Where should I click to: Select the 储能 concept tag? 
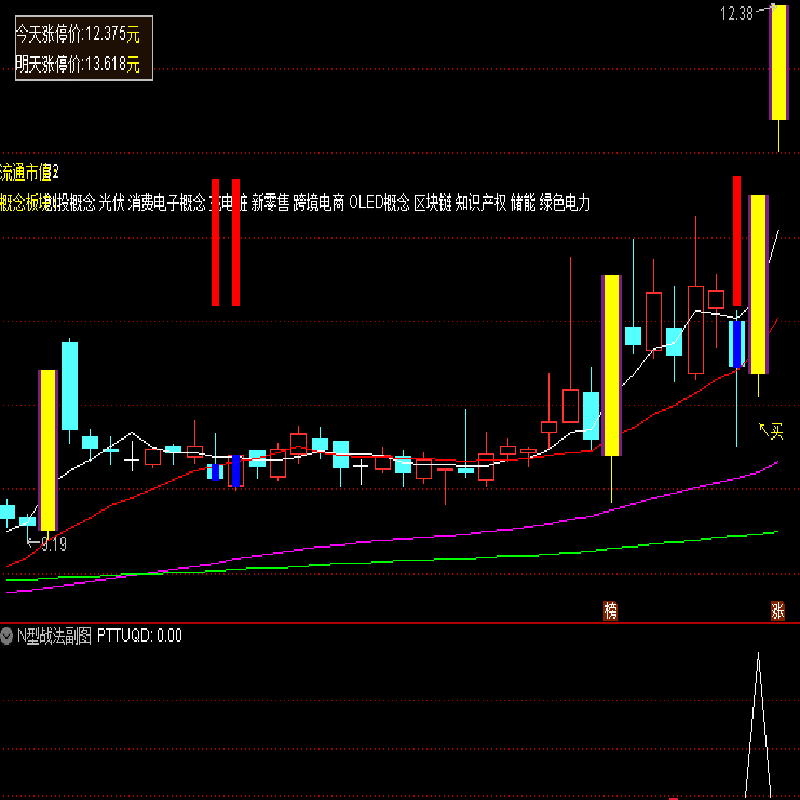tap(523, 203)
